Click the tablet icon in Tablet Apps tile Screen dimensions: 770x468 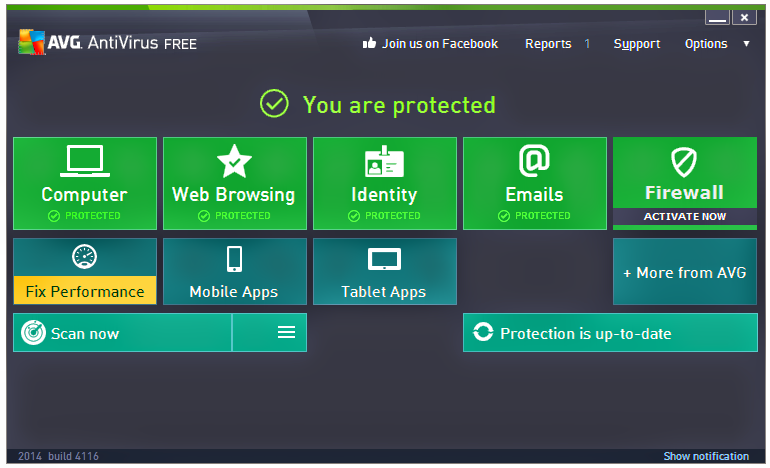coord(385,259)
